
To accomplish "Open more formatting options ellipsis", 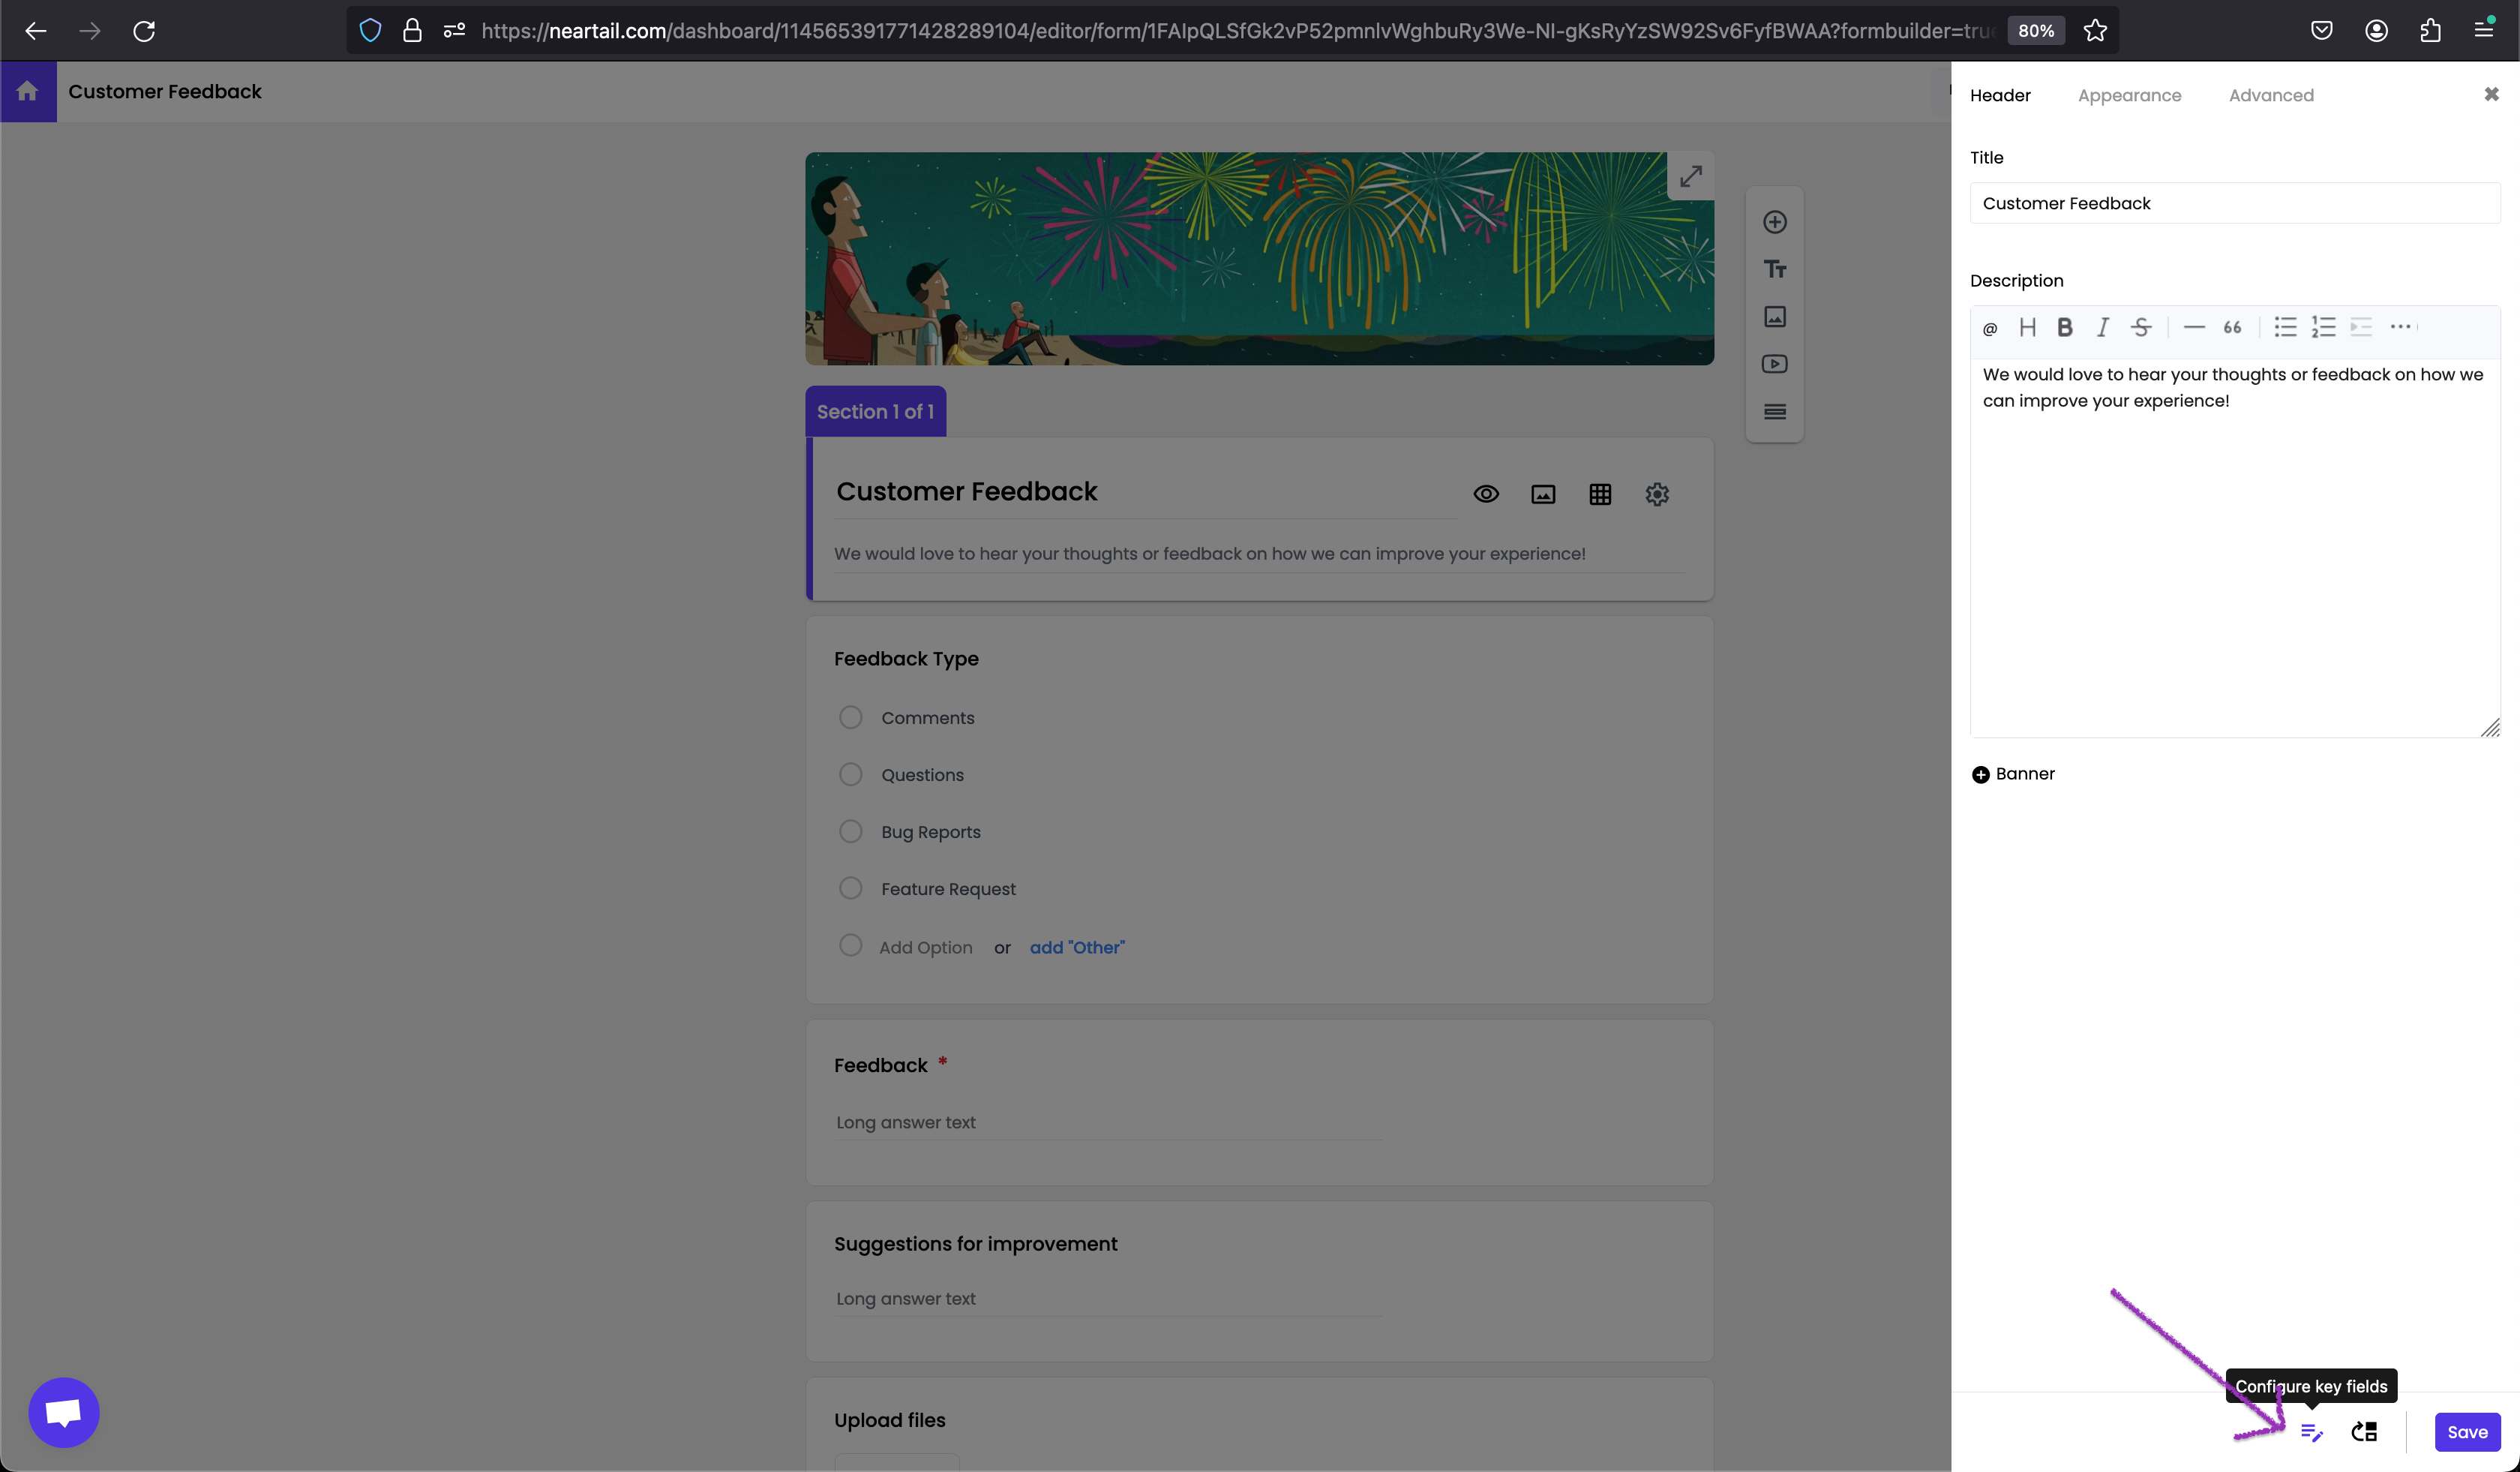I will coord(2399,327).
